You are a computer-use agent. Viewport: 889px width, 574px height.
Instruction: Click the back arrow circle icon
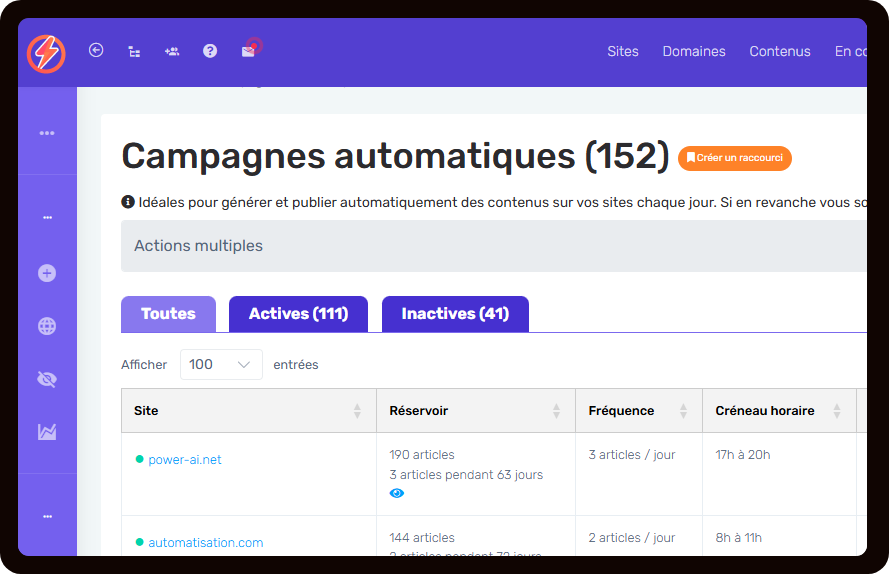pyautogui.click(x=96, y=50)
